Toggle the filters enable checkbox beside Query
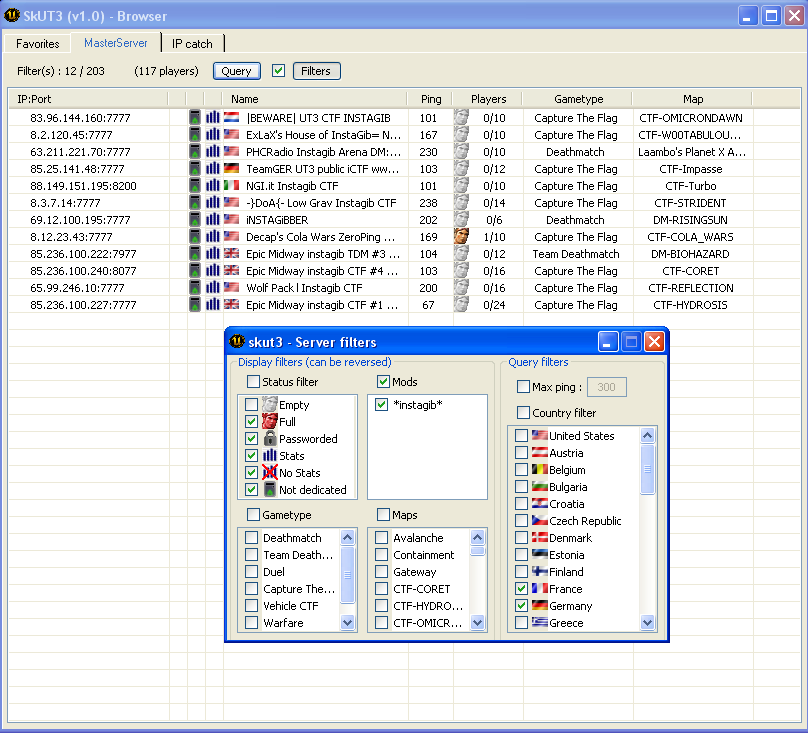808x733 pixels. click(278, 71)
